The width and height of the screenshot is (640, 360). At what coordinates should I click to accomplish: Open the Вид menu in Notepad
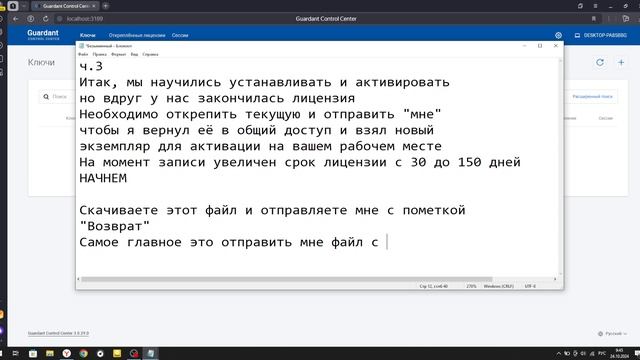pyautogui.click(x=134, y=54)
